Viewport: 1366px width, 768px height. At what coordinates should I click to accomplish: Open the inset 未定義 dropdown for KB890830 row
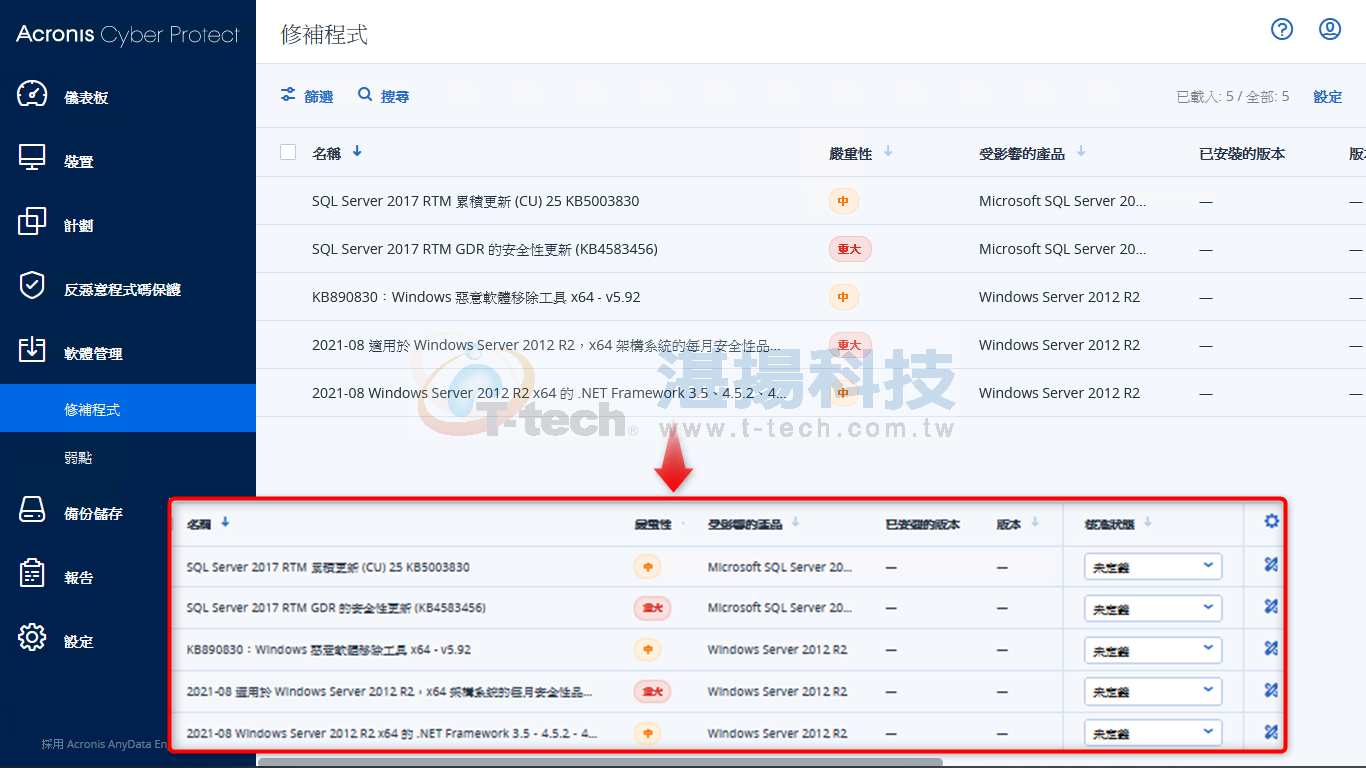point(1153,650)
